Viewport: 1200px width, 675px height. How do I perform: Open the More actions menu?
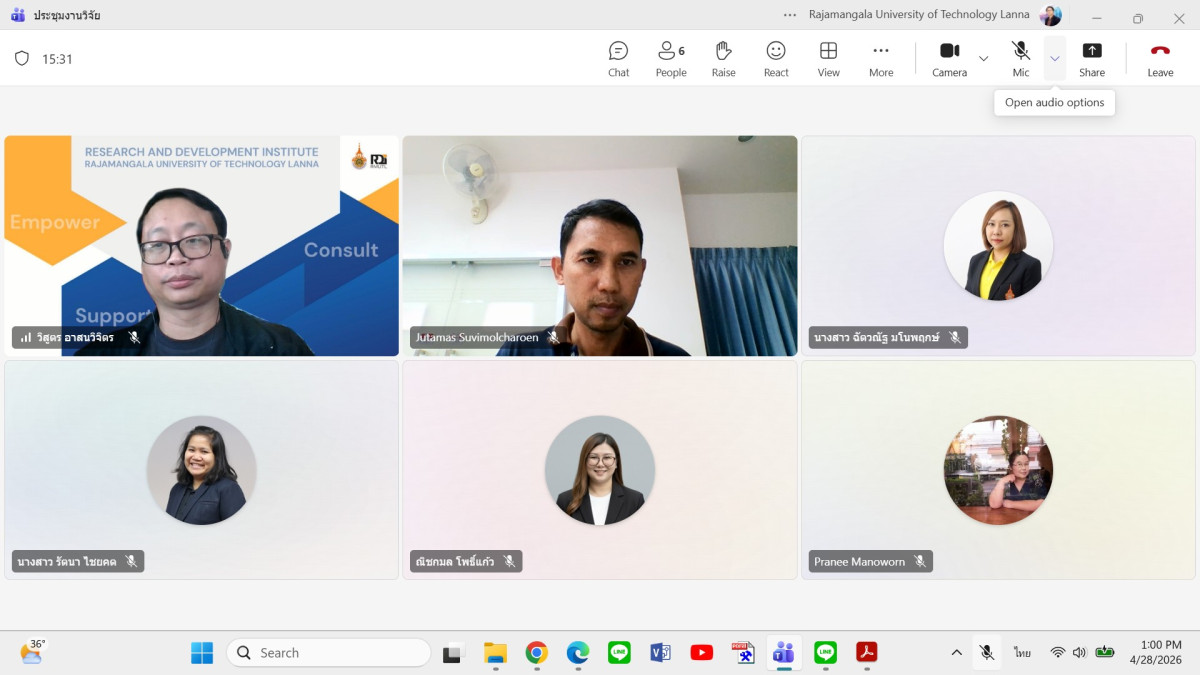point(880,58)
